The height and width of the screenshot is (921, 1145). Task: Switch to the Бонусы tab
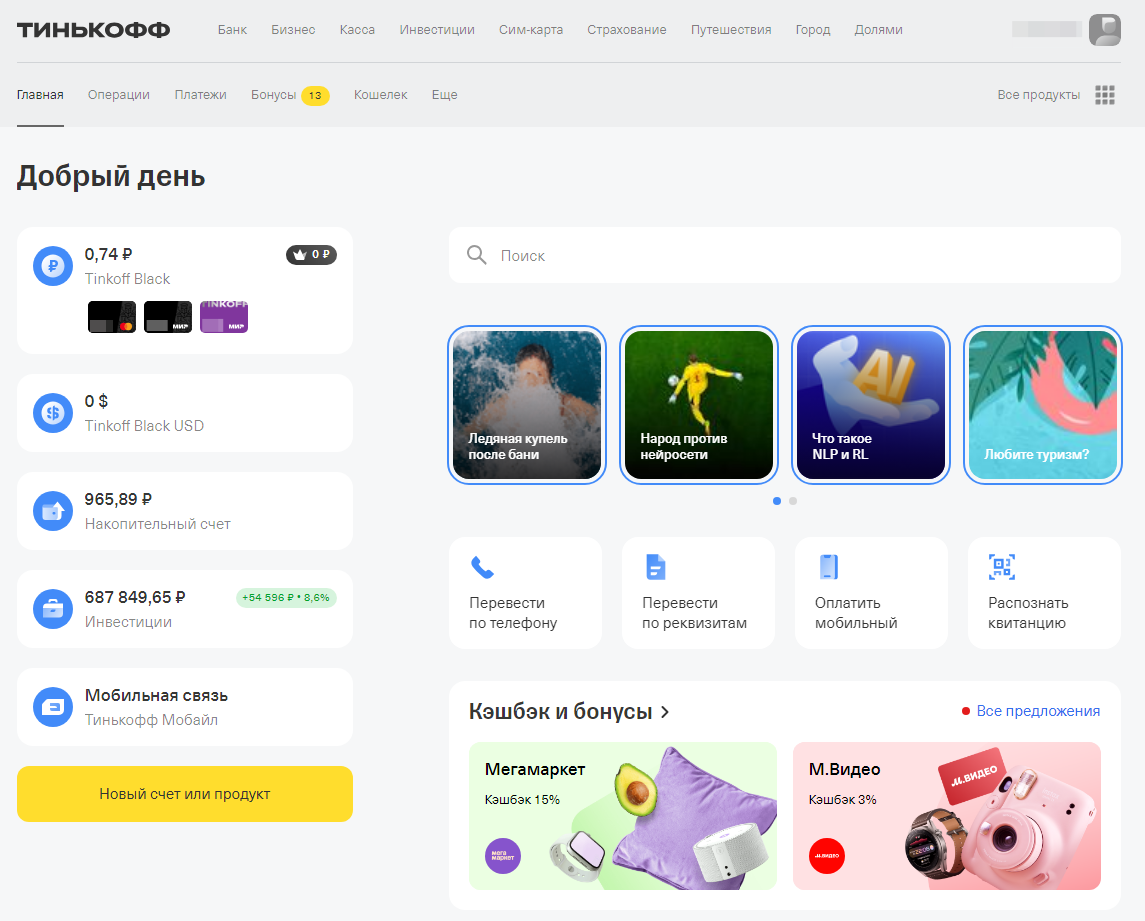point(274,95)
